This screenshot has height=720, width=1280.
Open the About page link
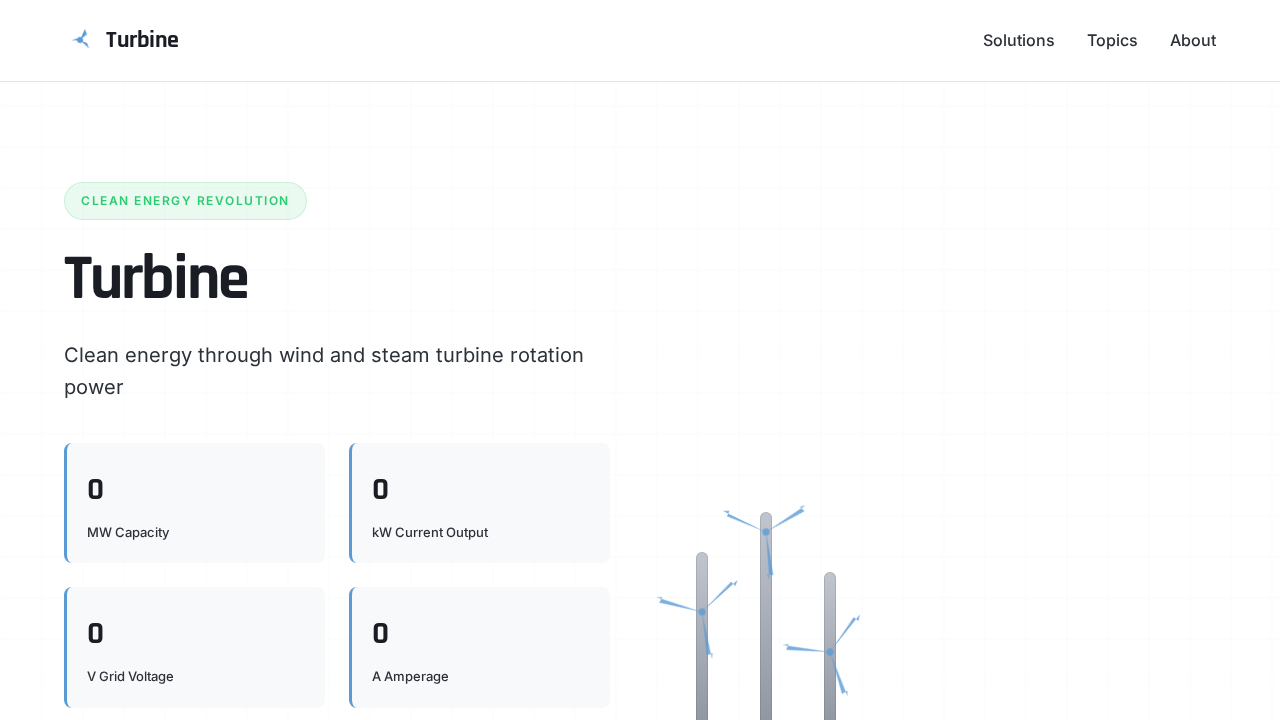(x=1193, y=40)
